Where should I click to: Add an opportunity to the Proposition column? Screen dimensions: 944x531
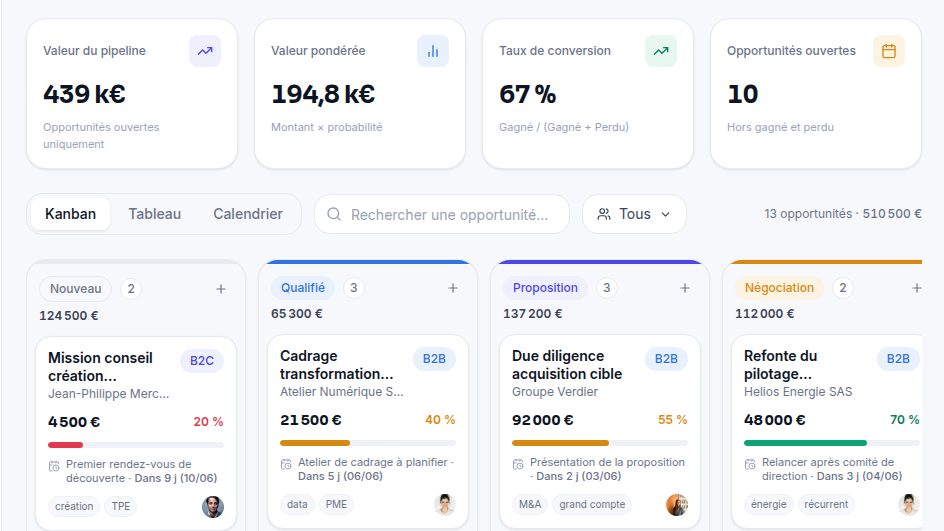coord(685,288)
